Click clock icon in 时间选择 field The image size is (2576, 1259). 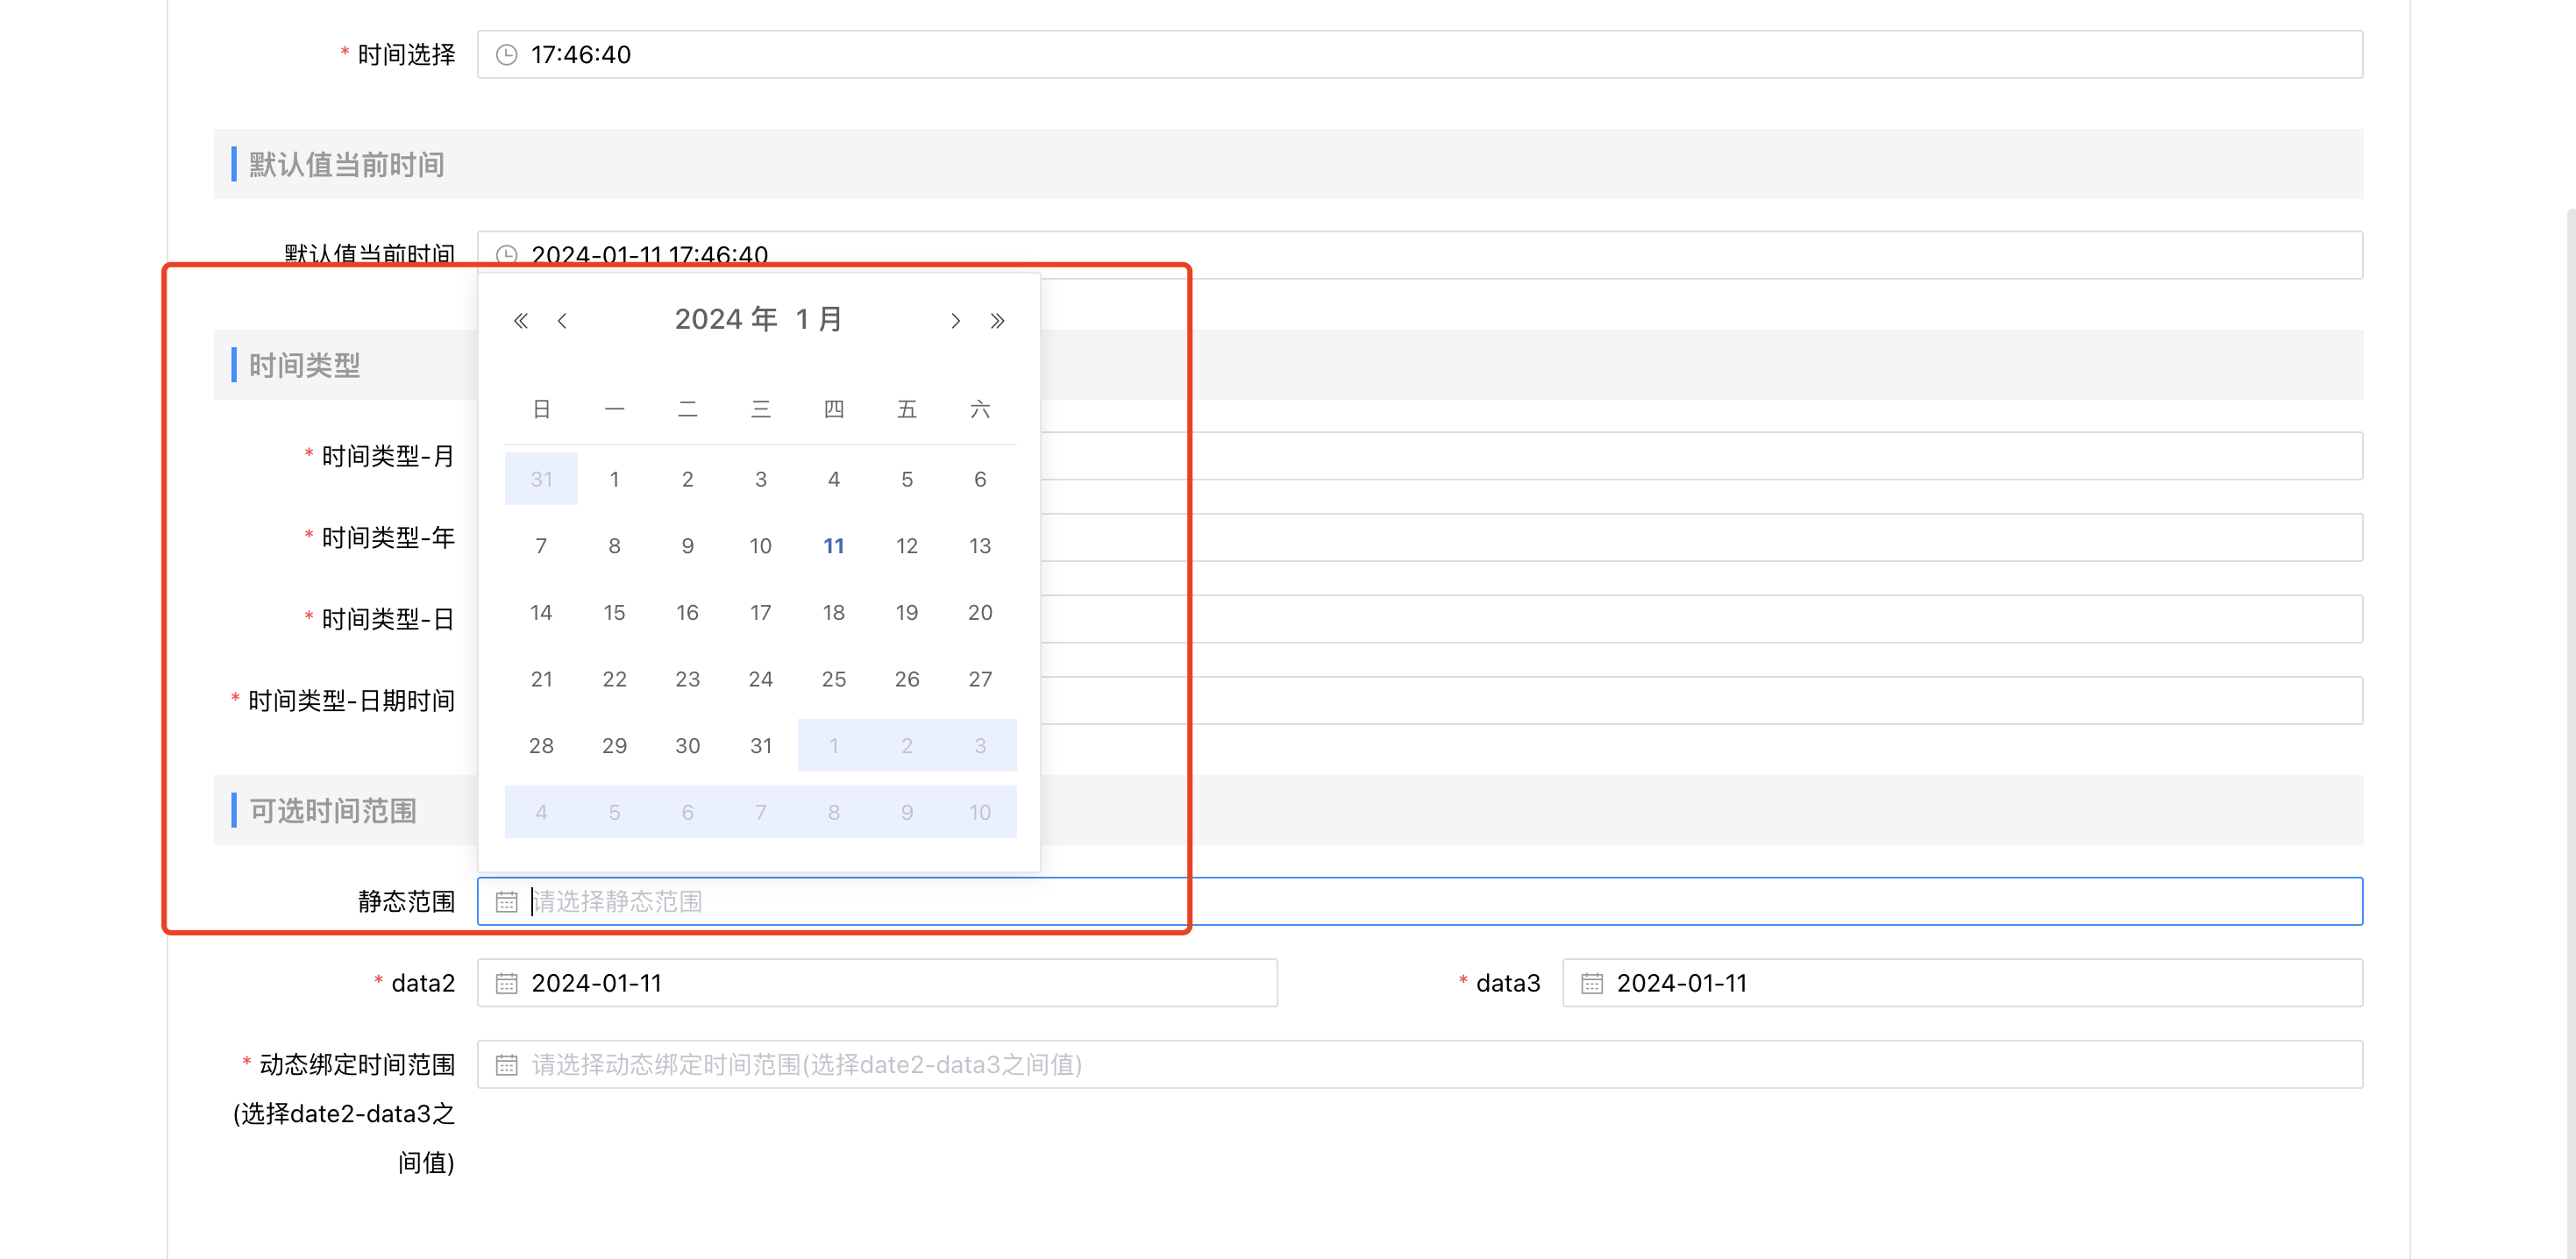507,55
